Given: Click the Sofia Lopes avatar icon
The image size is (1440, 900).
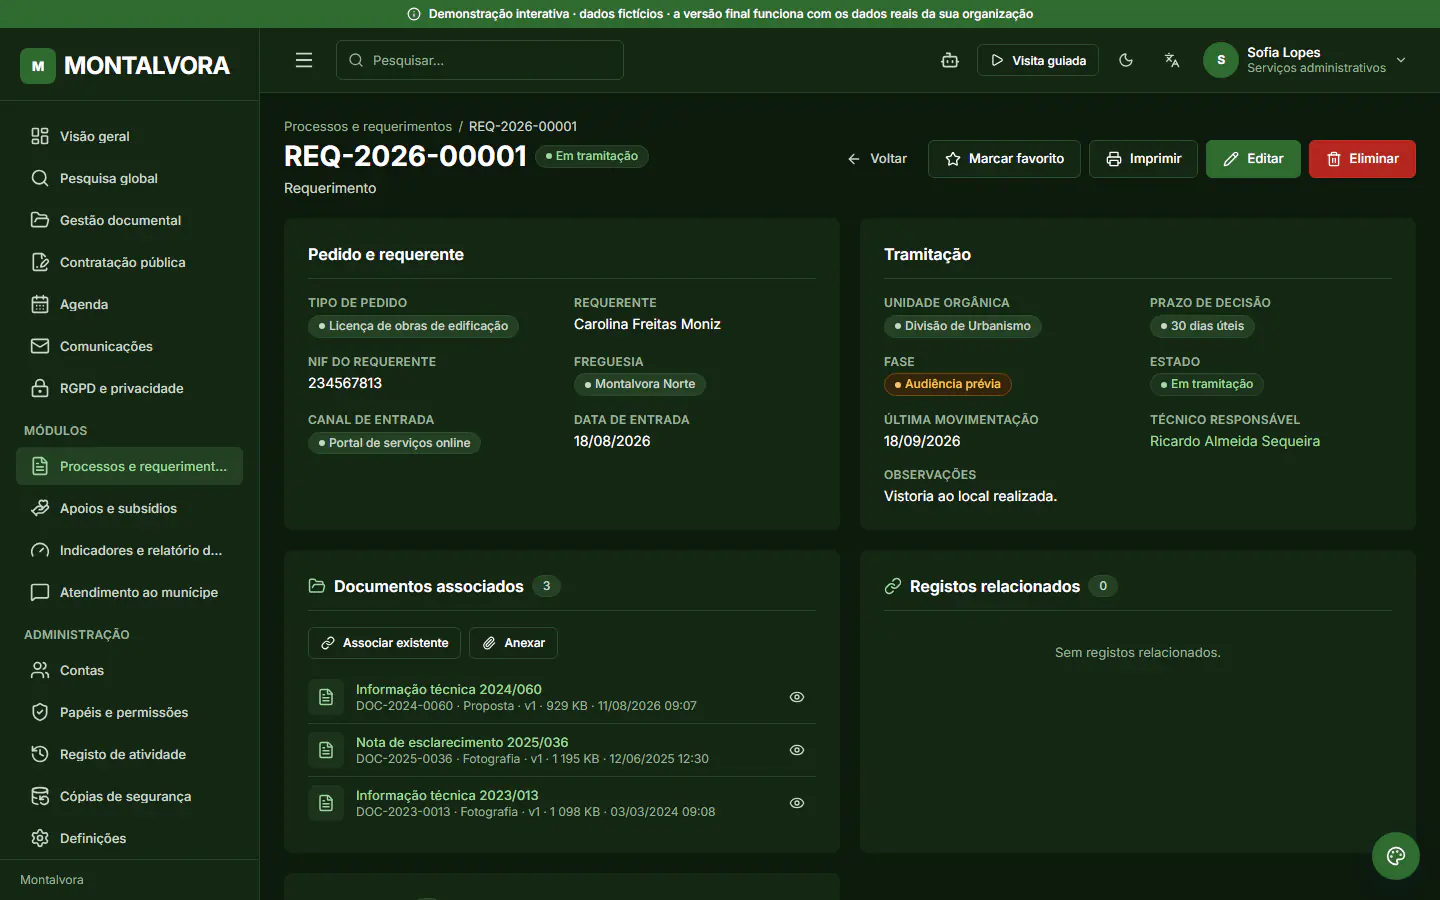Looking at the screenshot, I should click(1221, 60).
